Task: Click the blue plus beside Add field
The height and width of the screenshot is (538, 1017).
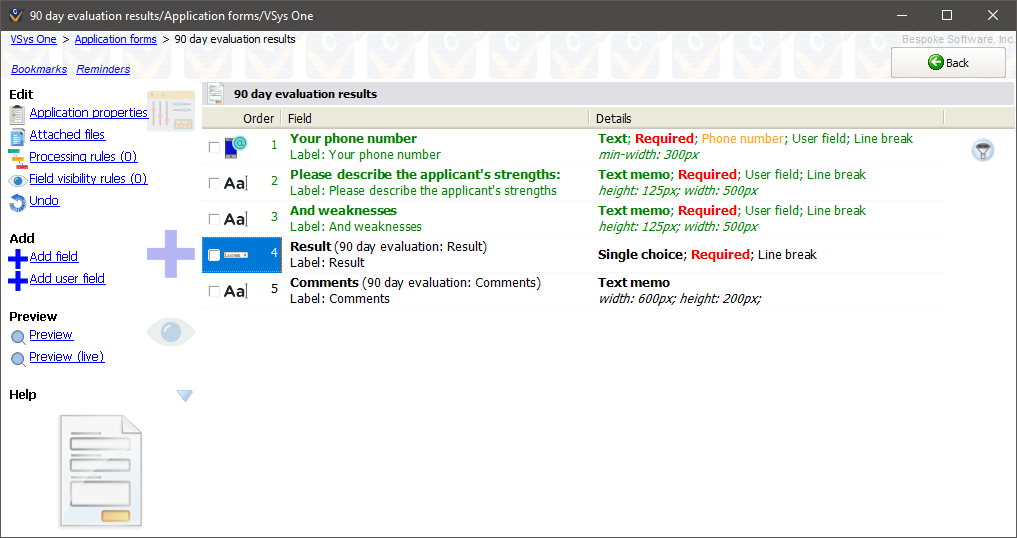Action: (x=17, y=258)
